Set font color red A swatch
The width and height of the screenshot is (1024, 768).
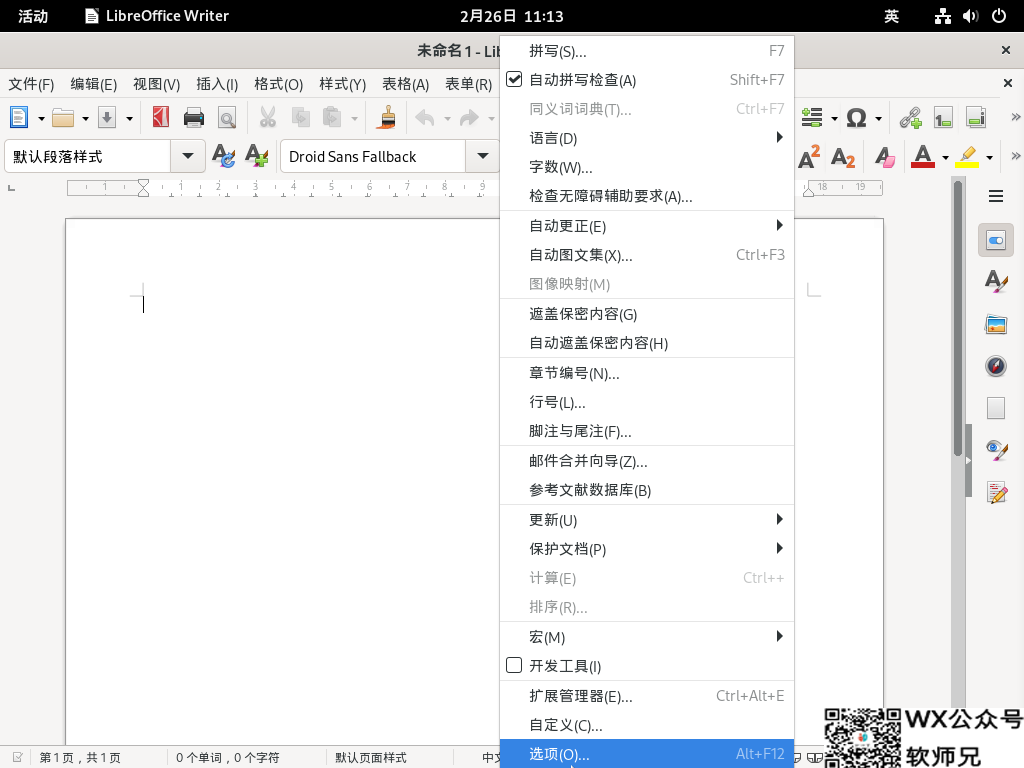click(922, 157)
